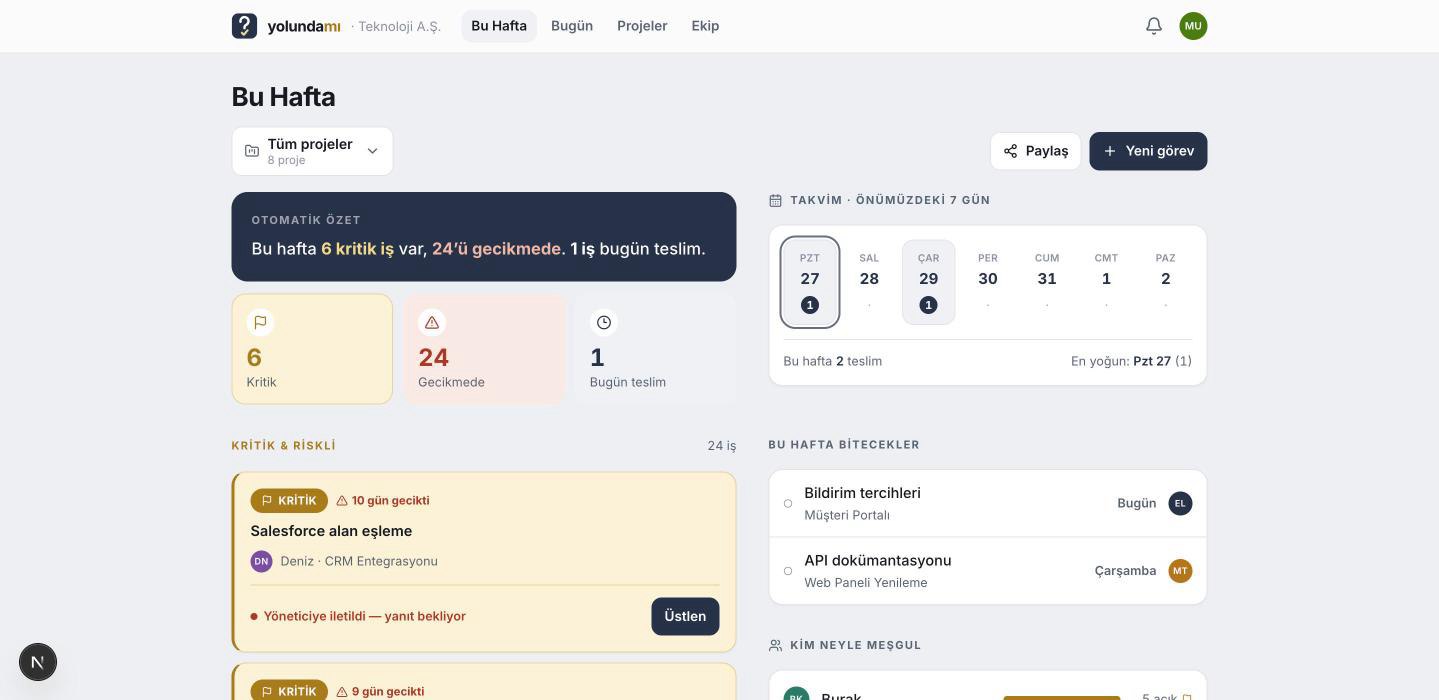
Task: Select Per 30 in the calendar
Action: [x=988, y=282]
